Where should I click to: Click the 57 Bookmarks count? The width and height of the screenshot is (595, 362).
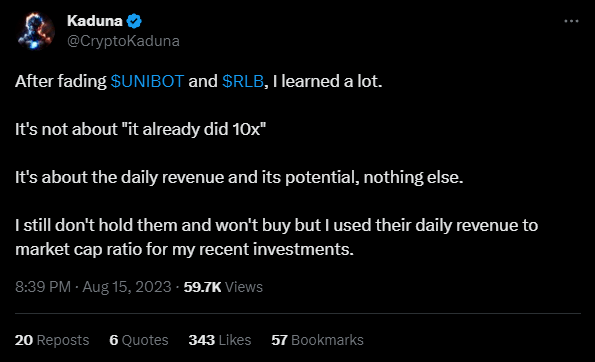click(x=317, y=340)
